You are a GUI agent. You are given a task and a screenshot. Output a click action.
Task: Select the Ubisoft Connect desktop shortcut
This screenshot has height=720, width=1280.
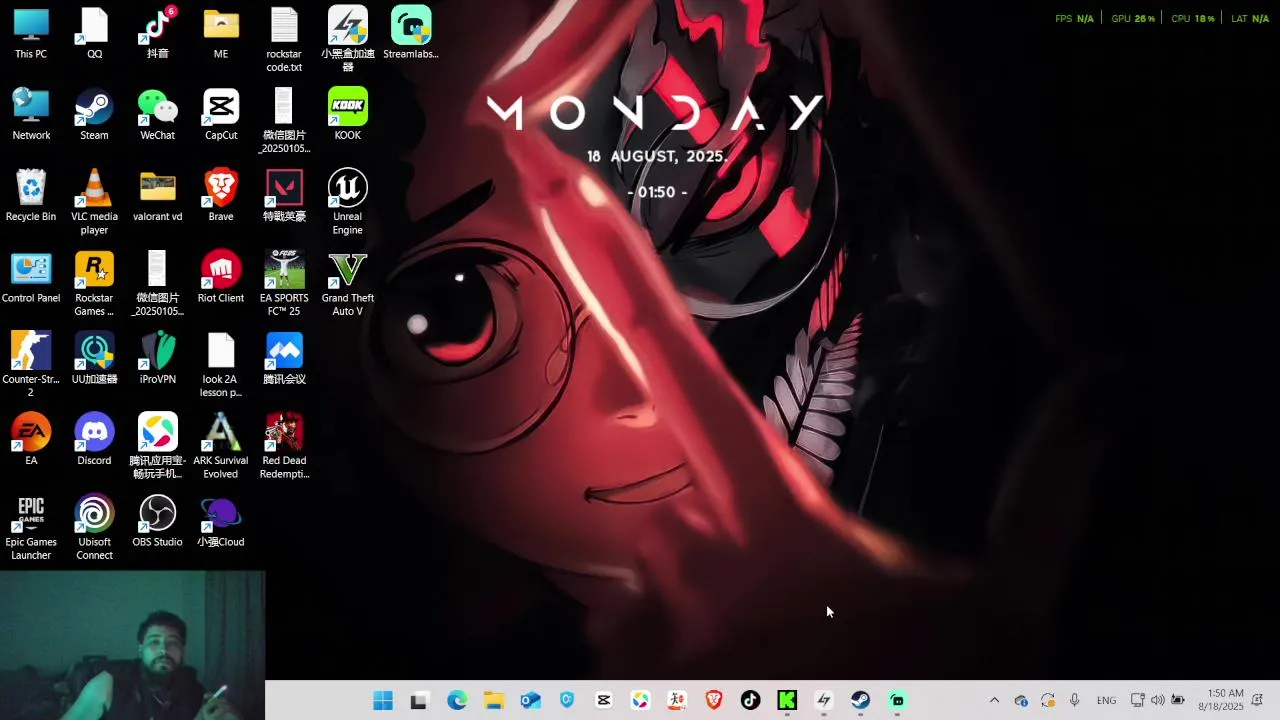tap(94, 528)
